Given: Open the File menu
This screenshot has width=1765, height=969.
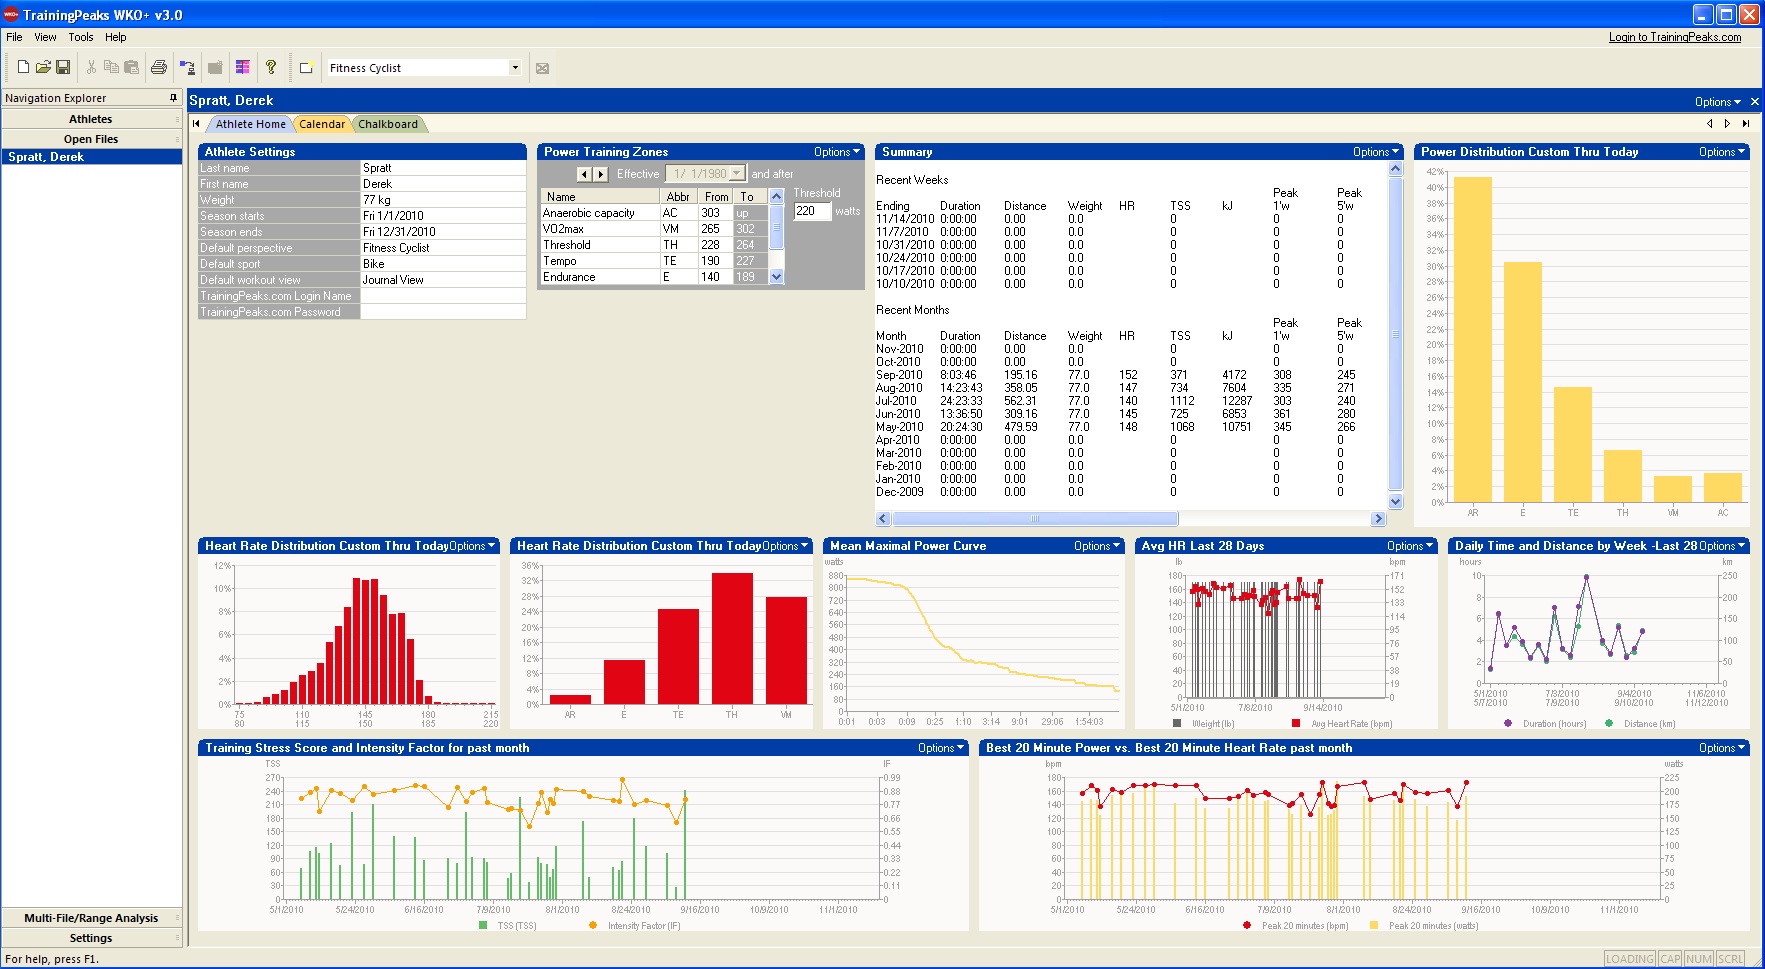Looking at the screenshot, I should [14, 37].
